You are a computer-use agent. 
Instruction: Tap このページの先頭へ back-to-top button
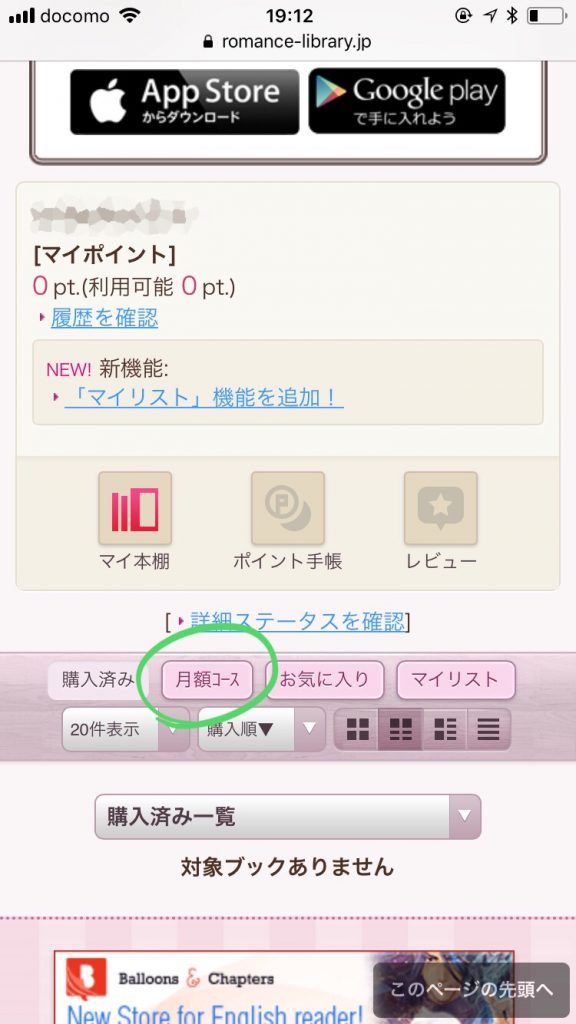[x=472, y=989]
